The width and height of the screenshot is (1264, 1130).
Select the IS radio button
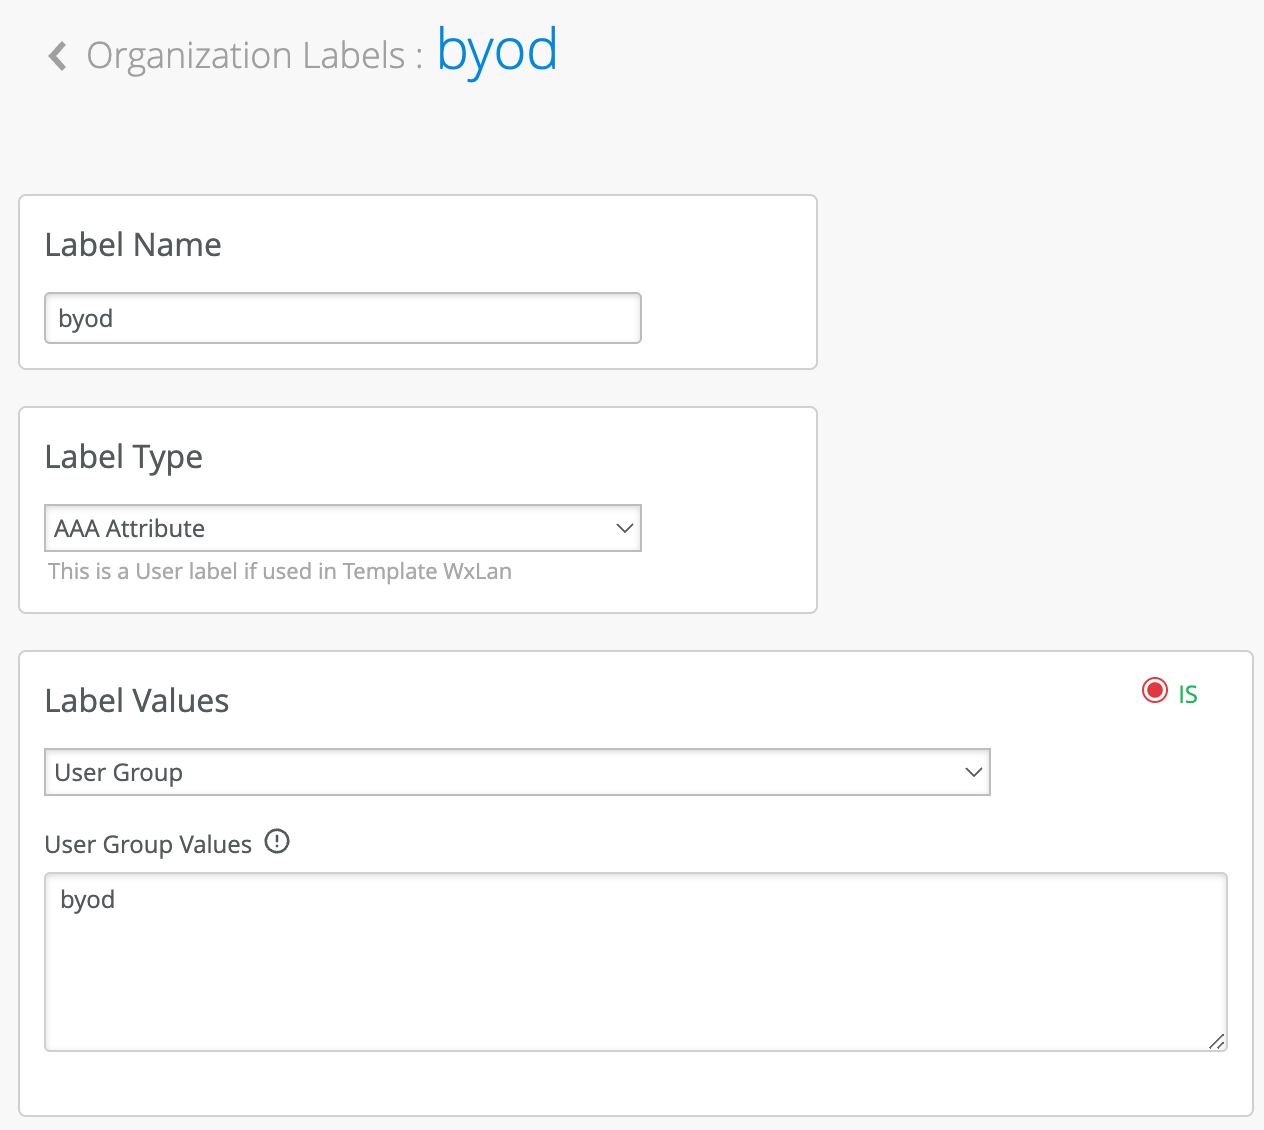[x=1155, y=691]
